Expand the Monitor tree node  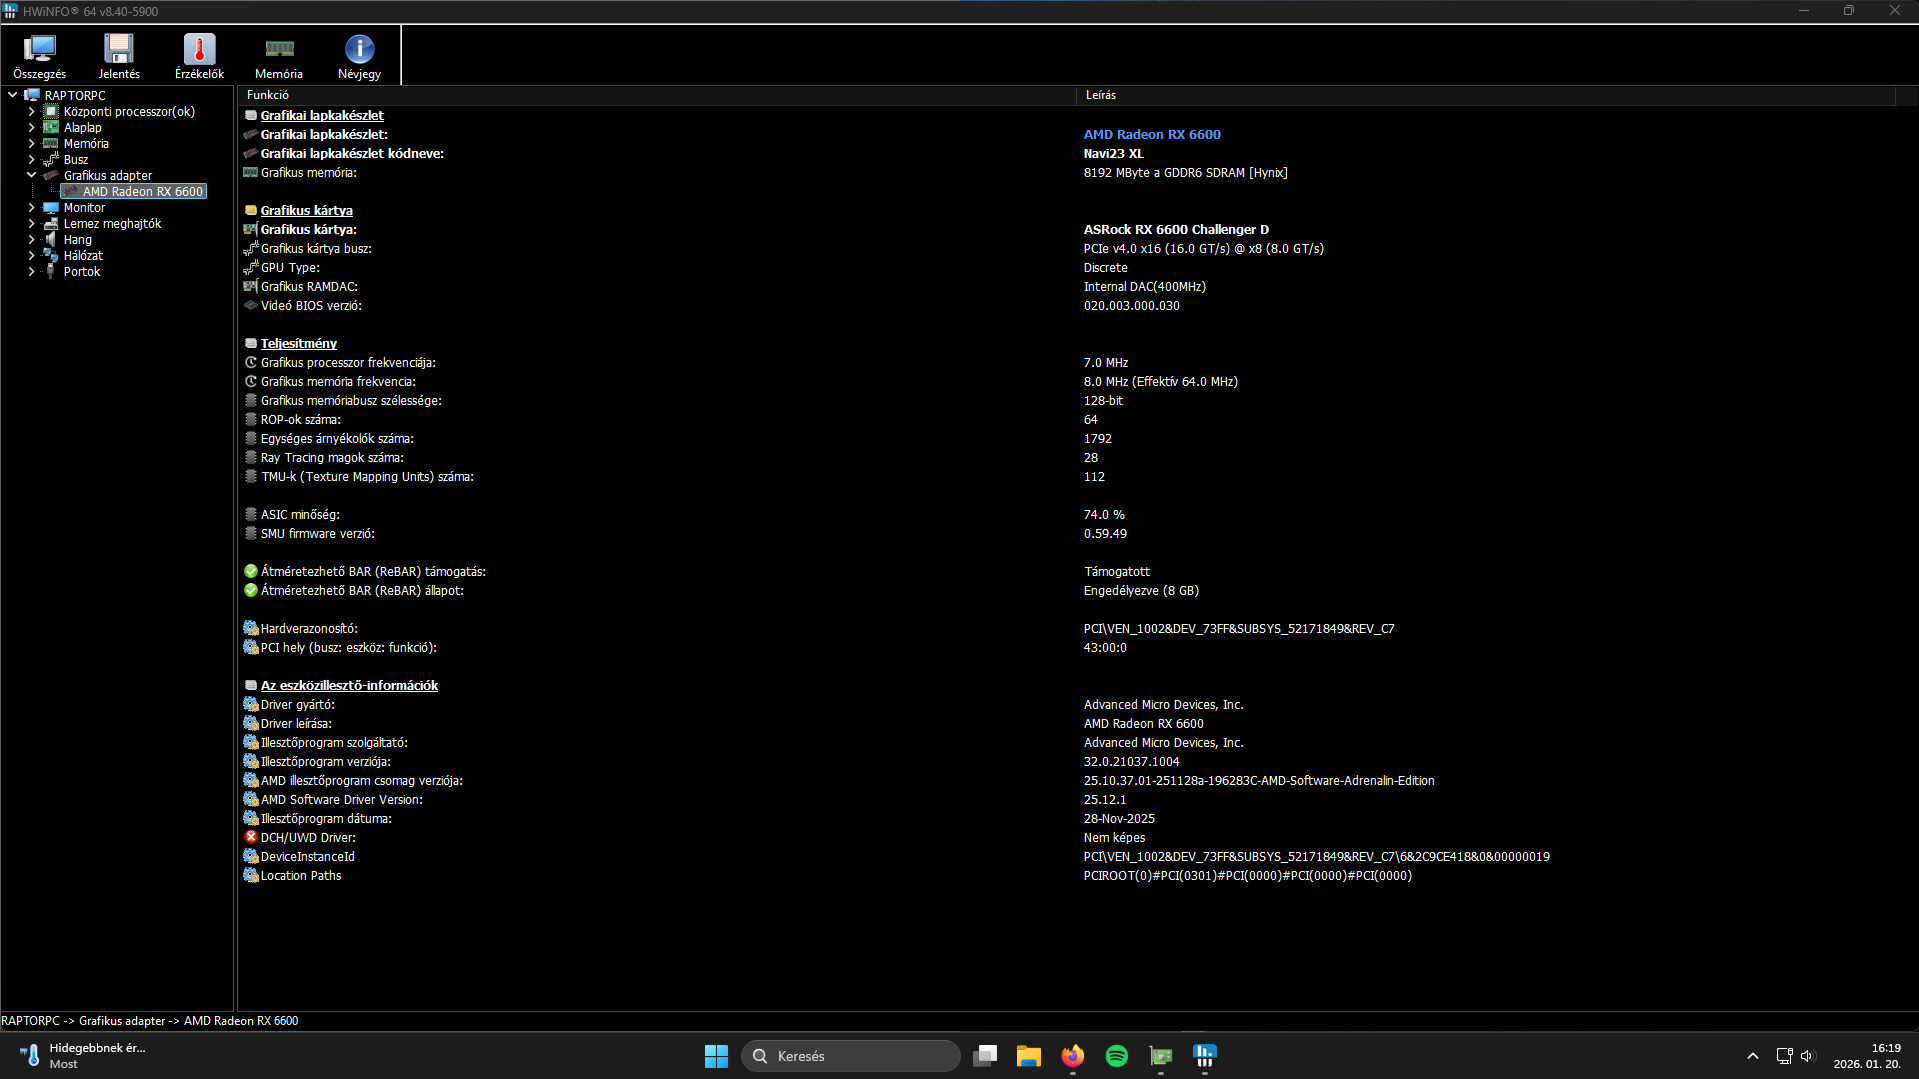pyautogui.click(x=31, y=208)
